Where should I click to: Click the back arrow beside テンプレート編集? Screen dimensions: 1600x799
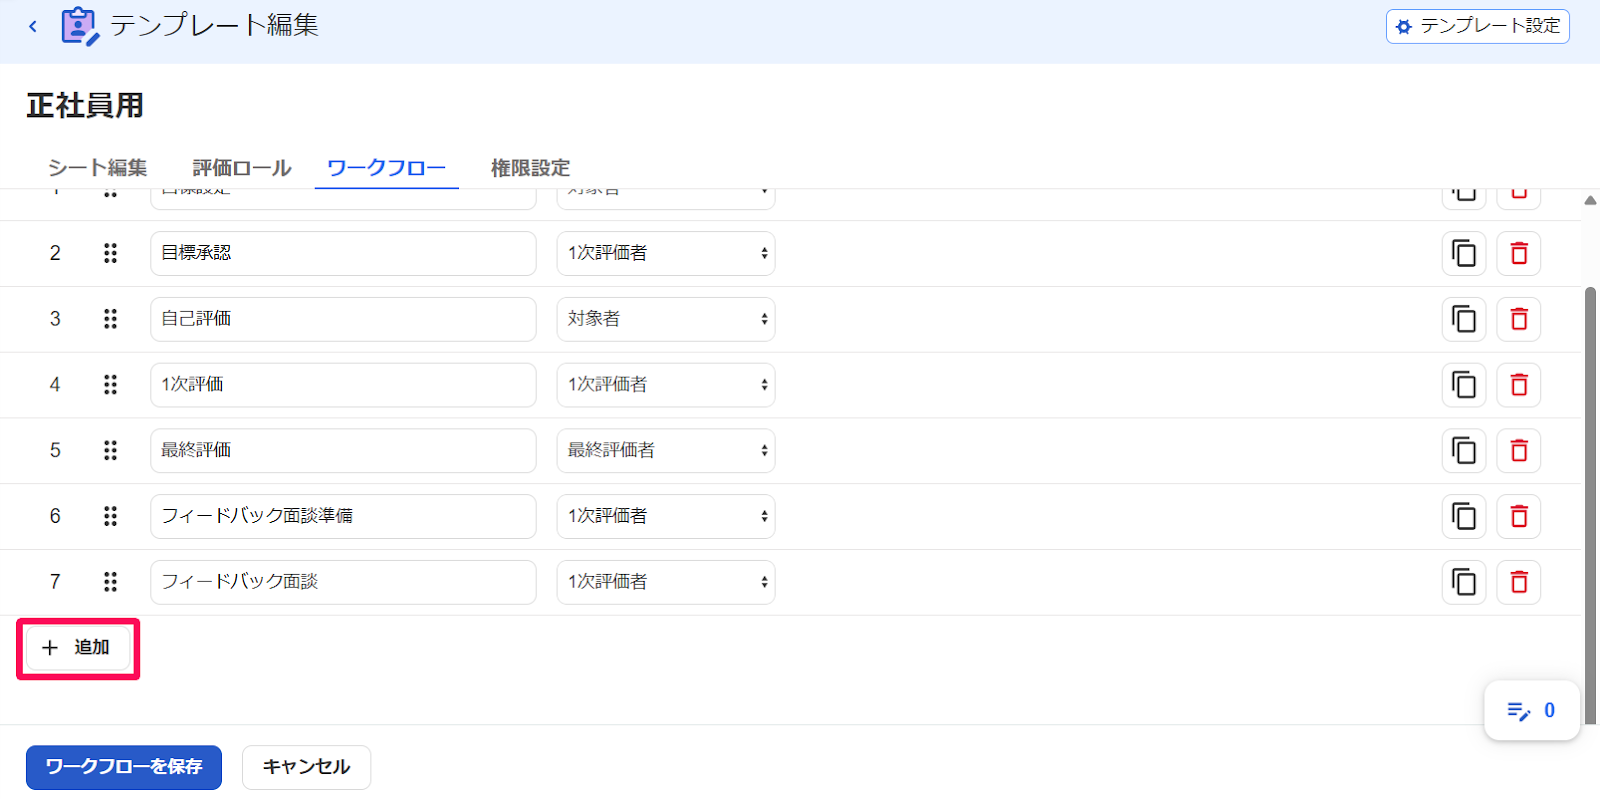(33, 26)
